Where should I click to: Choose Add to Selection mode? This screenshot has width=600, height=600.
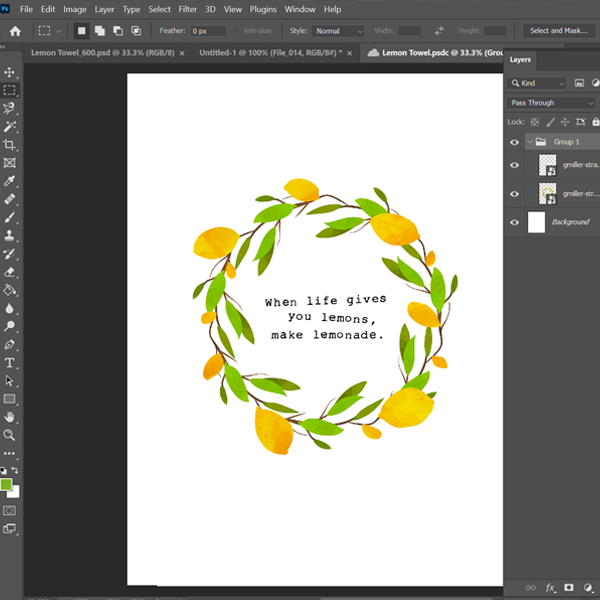point(100,31)
